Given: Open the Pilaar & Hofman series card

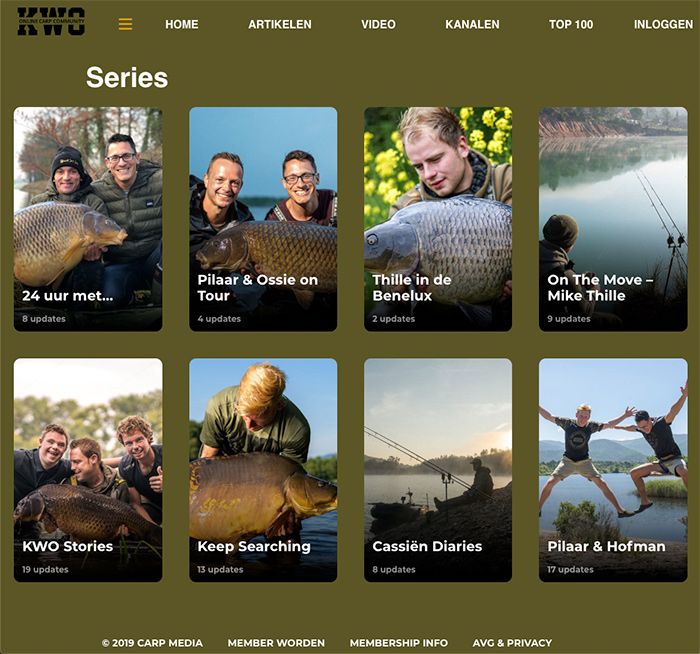Looking at the screenshot, I should [613, 470].
